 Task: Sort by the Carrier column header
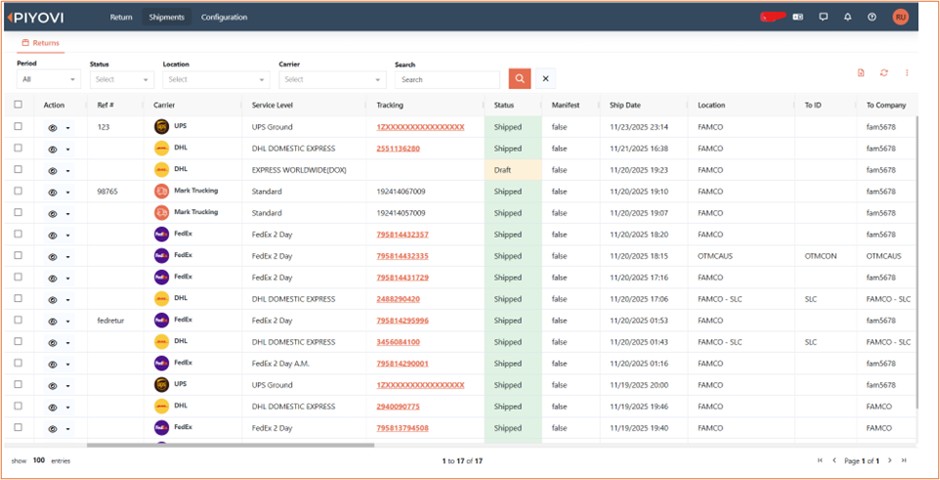164,105
